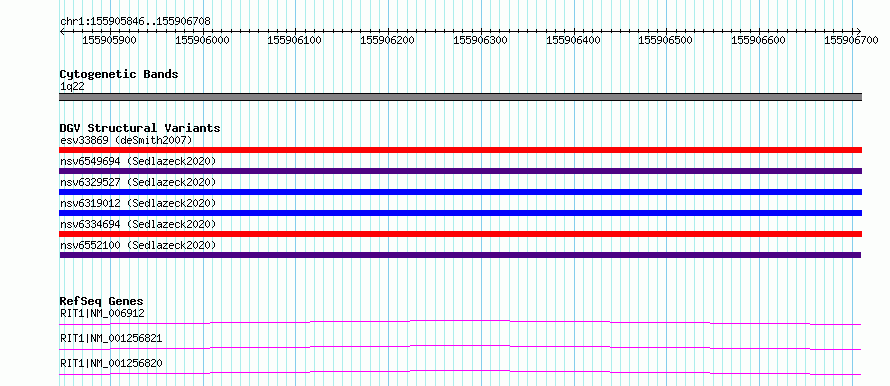Open variant label nsv6334694 (Sedlazeck2020)
This screenshot has height=386, width=890.
tap(138, 224)
